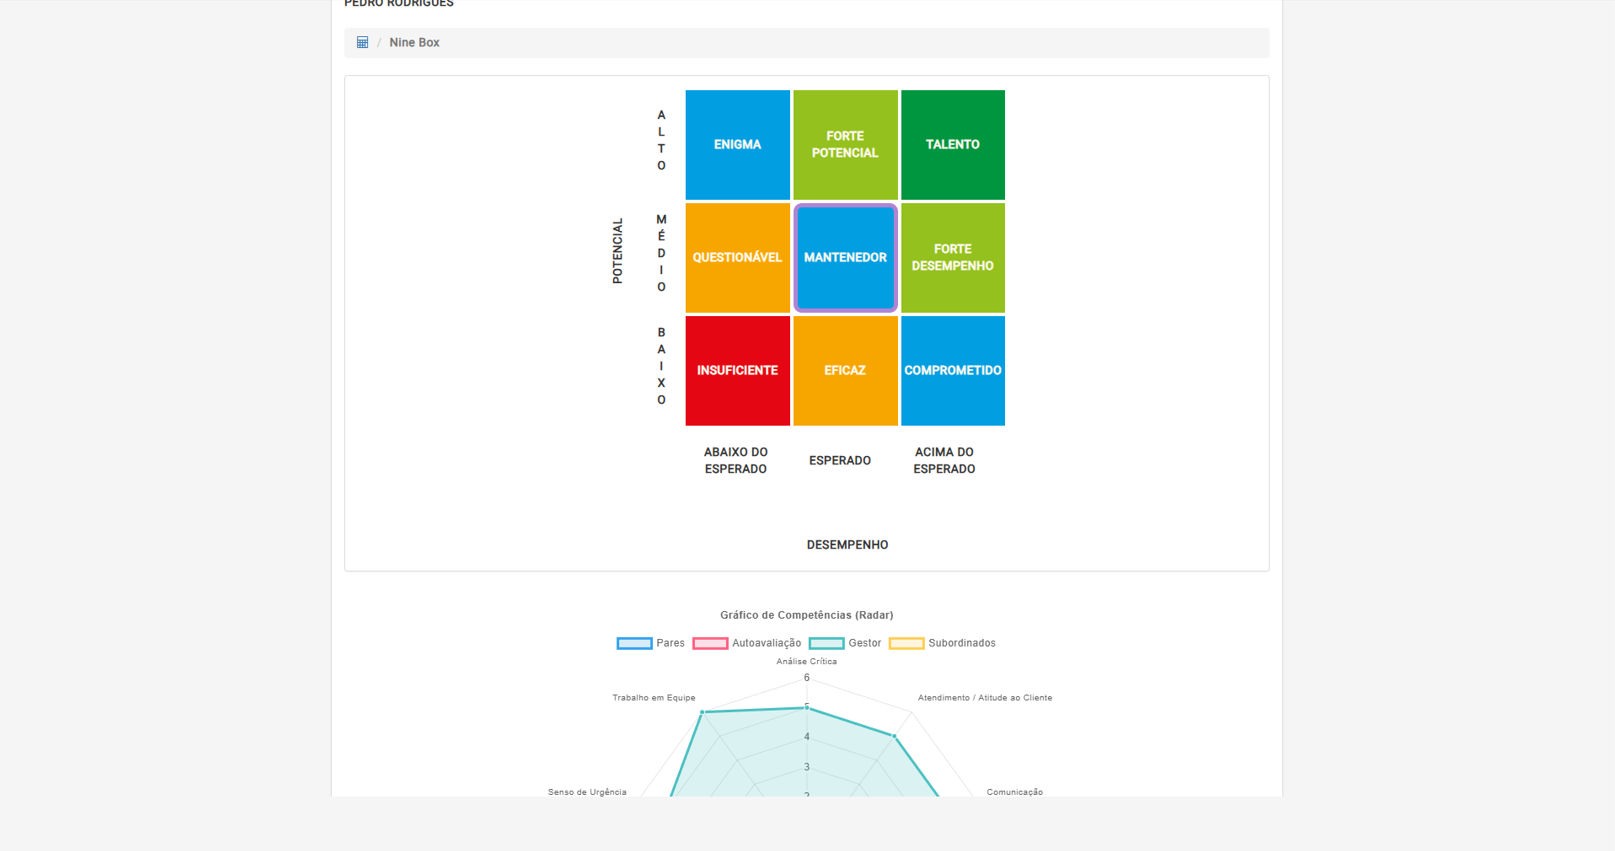
Task: Click the red INSUFICIENTE box
Action: tap(737, 371)
